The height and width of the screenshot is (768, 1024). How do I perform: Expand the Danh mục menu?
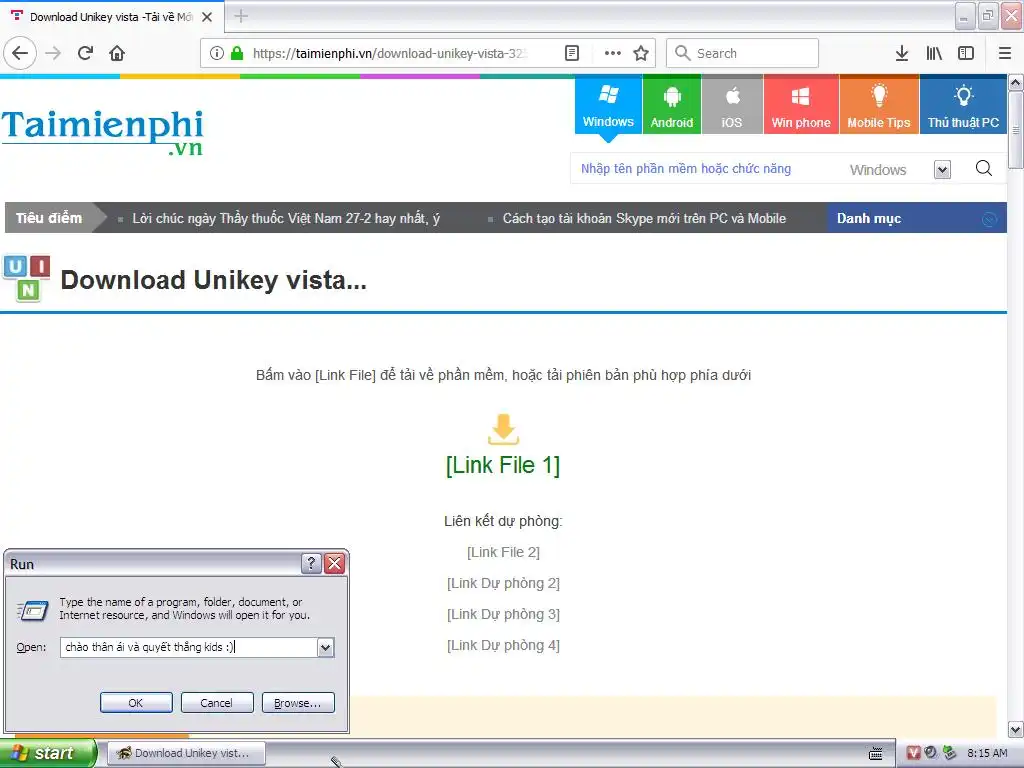pyautogui.click(x=917, y=218)
